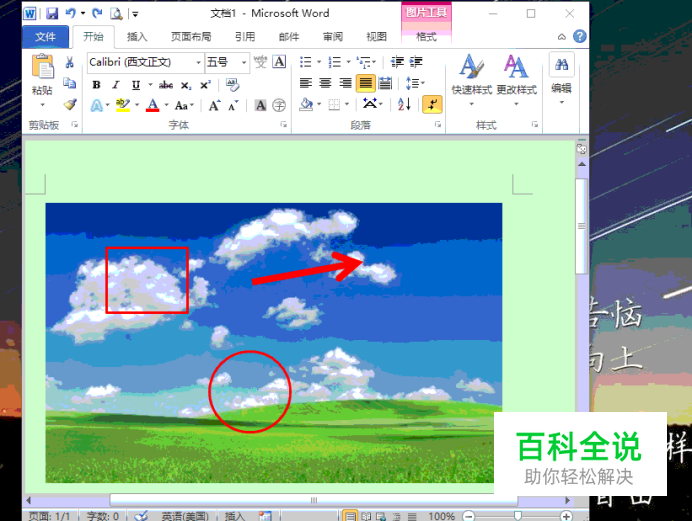692x521 pixels.
Task: Open the File tab
Action: (x=45, y=37)
